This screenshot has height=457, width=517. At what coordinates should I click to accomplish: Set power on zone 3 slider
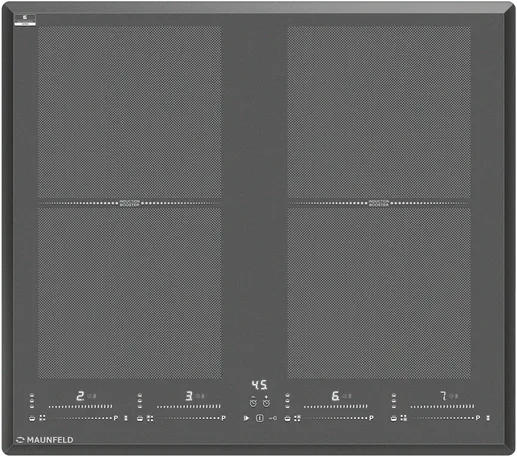189,406
